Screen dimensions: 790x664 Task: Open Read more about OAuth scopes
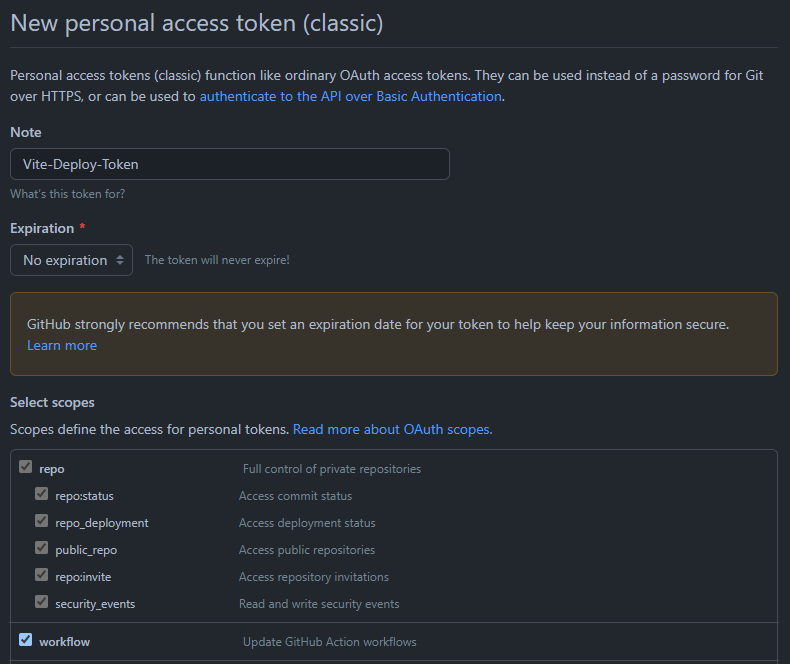click(x=392, y=429)
